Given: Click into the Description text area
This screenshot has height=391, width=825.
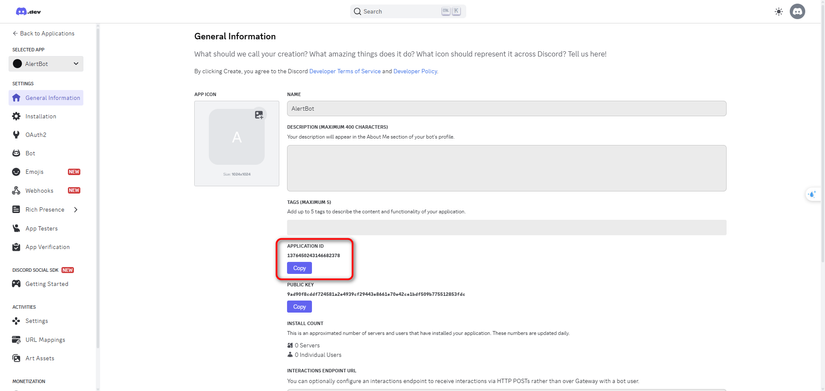Looking at the screenshot, I should [506, 168].
